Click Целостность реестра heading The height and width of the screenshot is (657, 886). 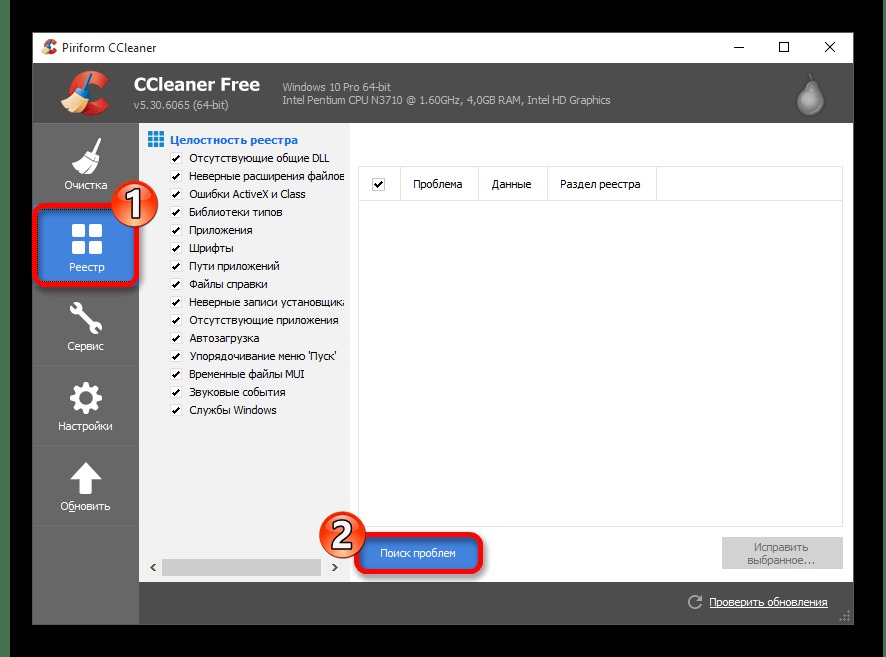pos(234,140)
